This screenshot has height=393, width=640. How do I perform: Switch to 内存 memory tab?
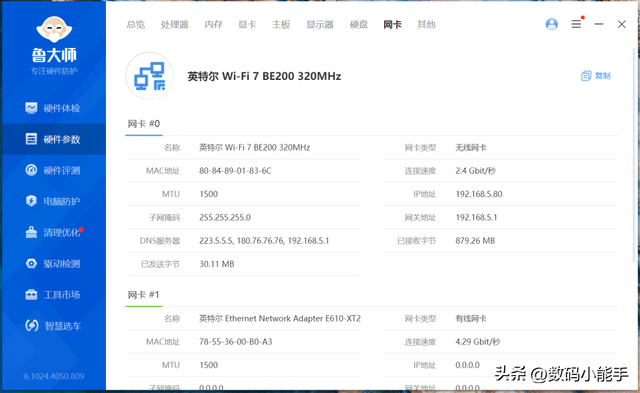point(213,24)
